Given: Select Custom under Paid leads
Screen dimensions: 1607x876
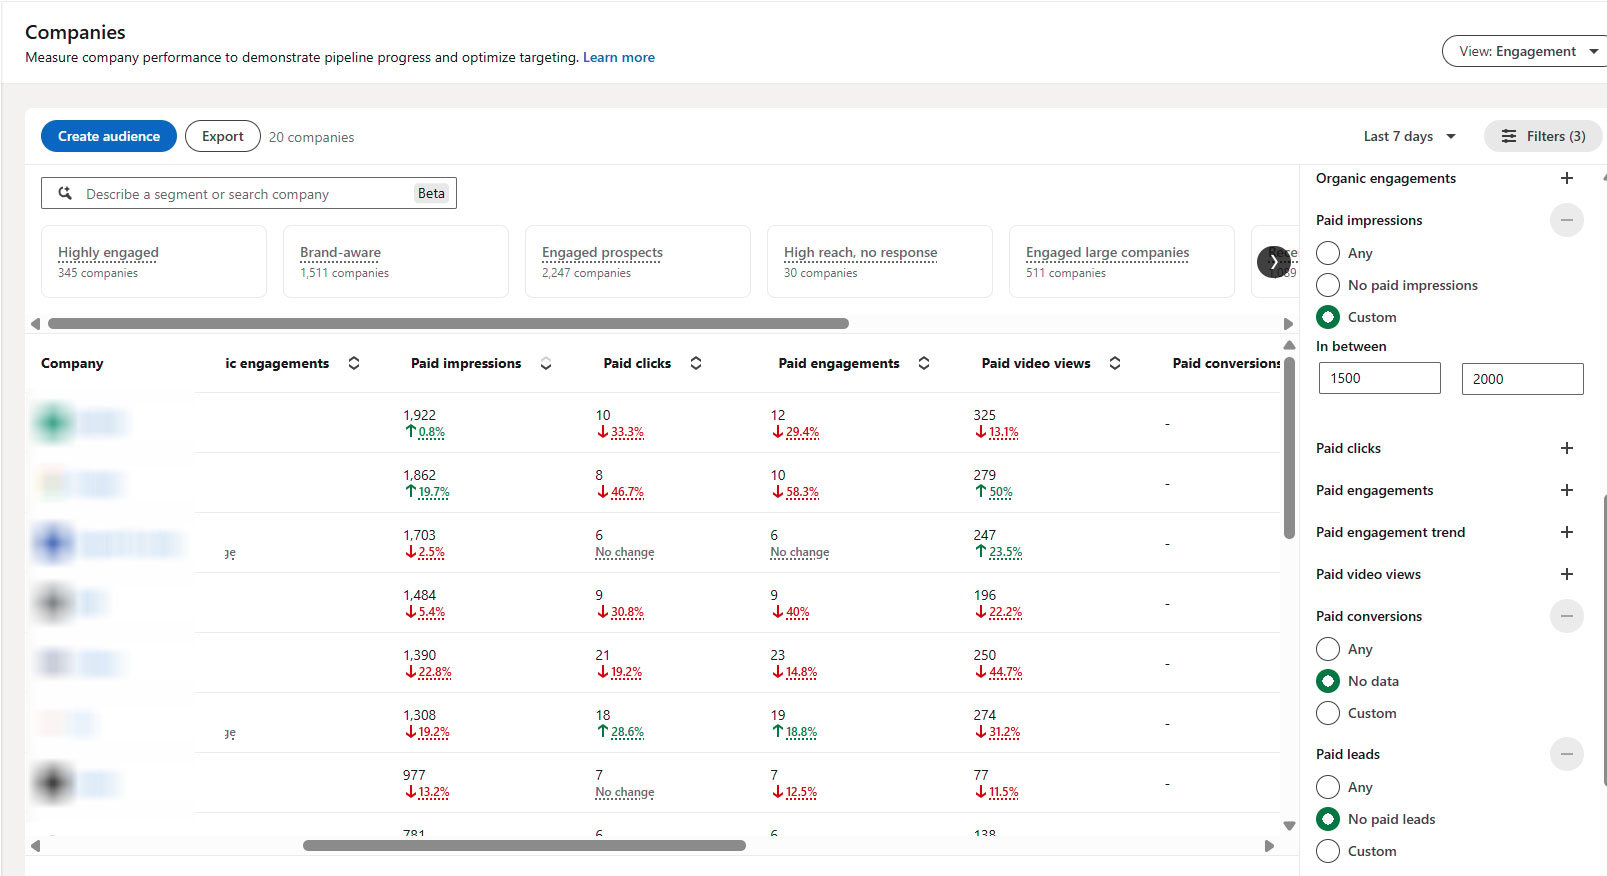Looking at the screenshot, I should point(1328,851).
